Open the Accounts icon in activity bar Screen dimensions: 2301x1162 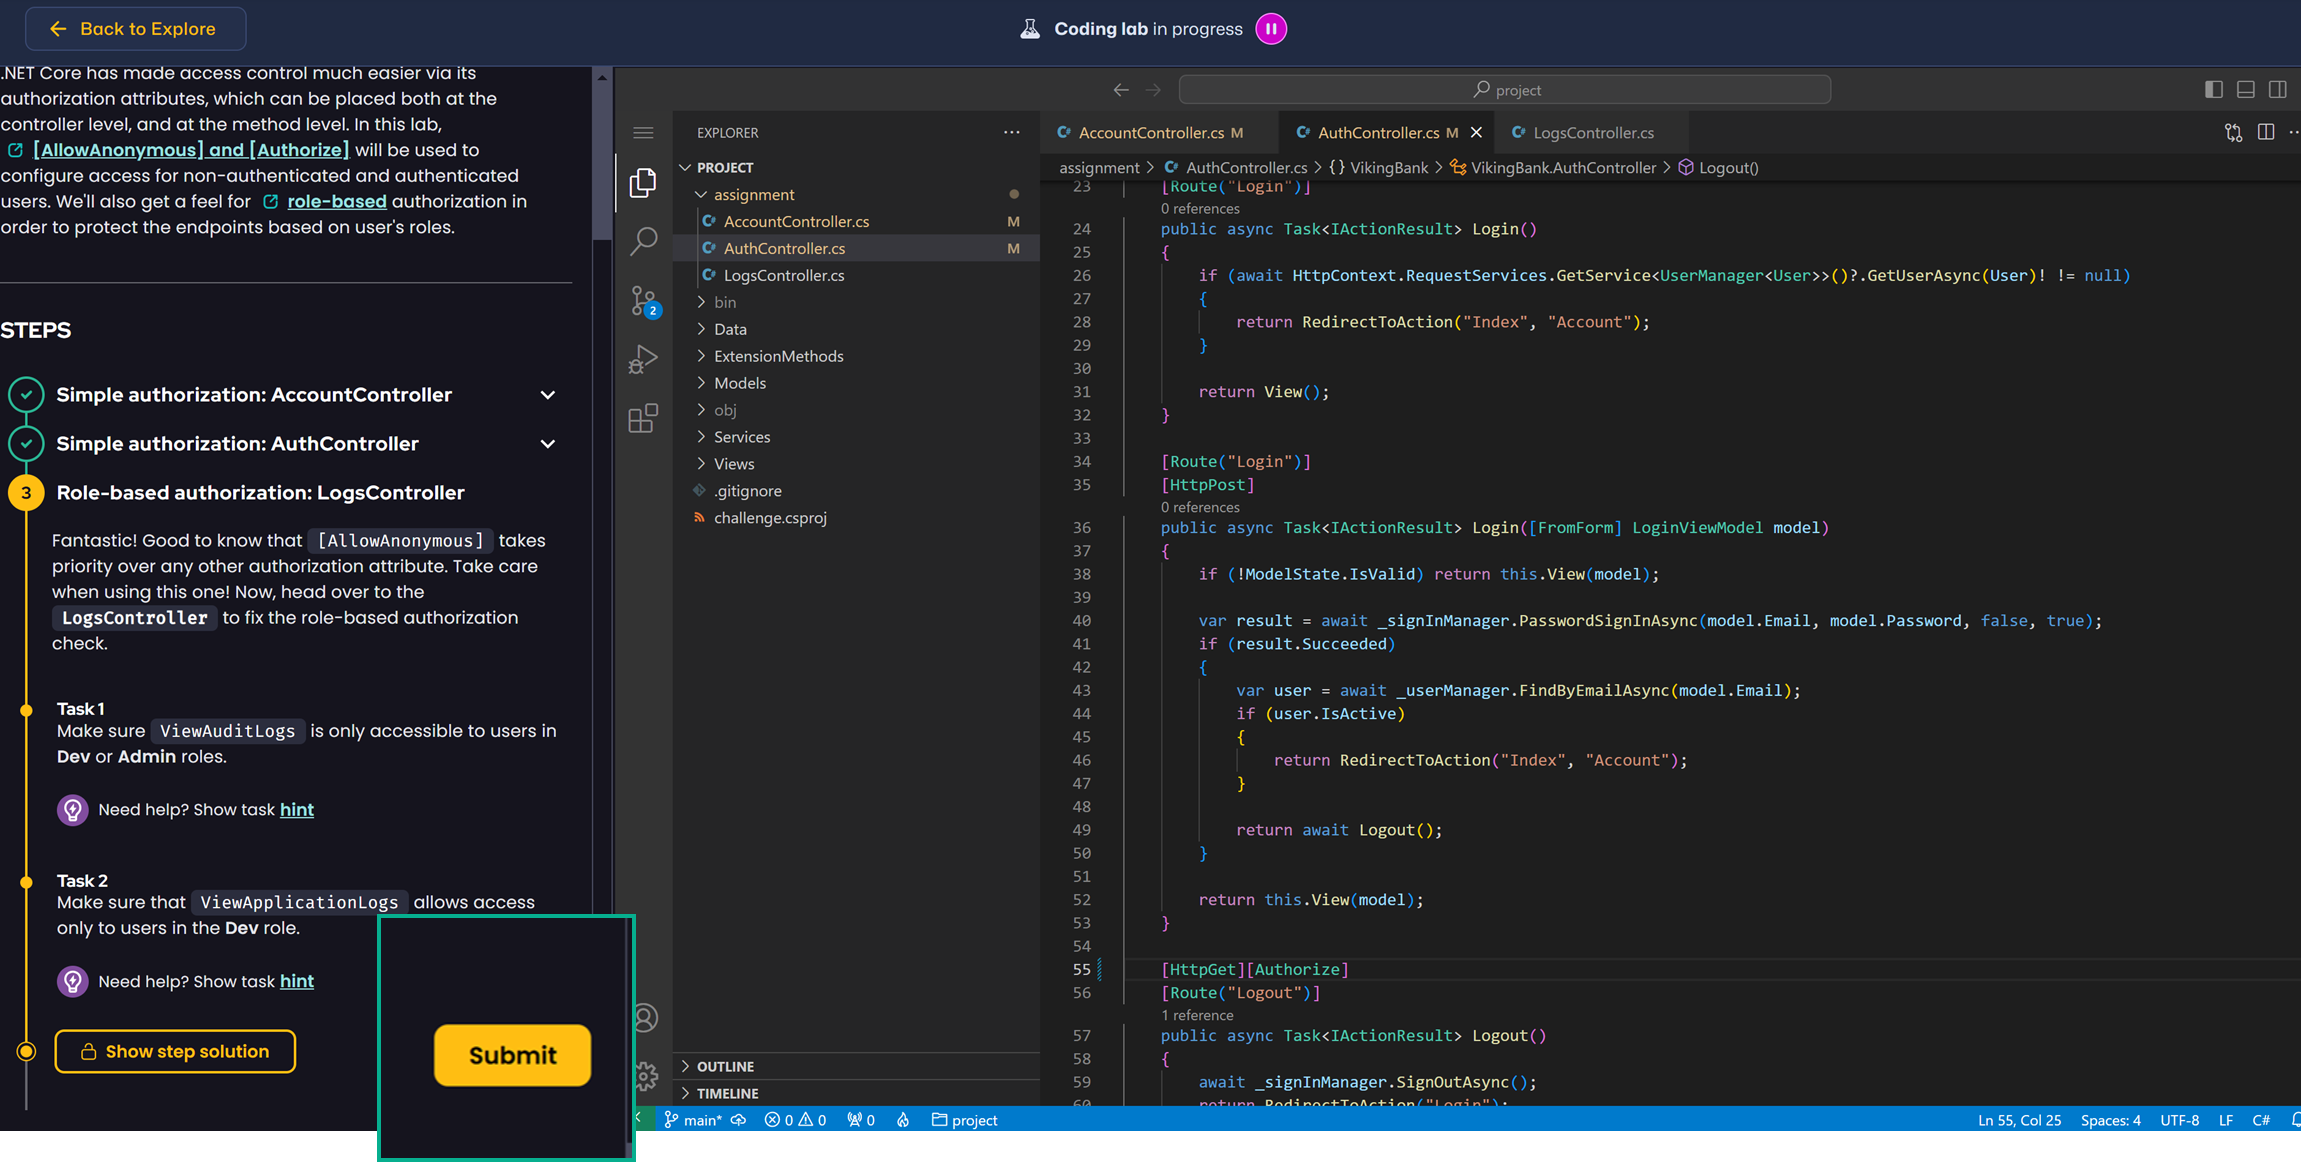pyautogui.click(x=645, y=1018)
